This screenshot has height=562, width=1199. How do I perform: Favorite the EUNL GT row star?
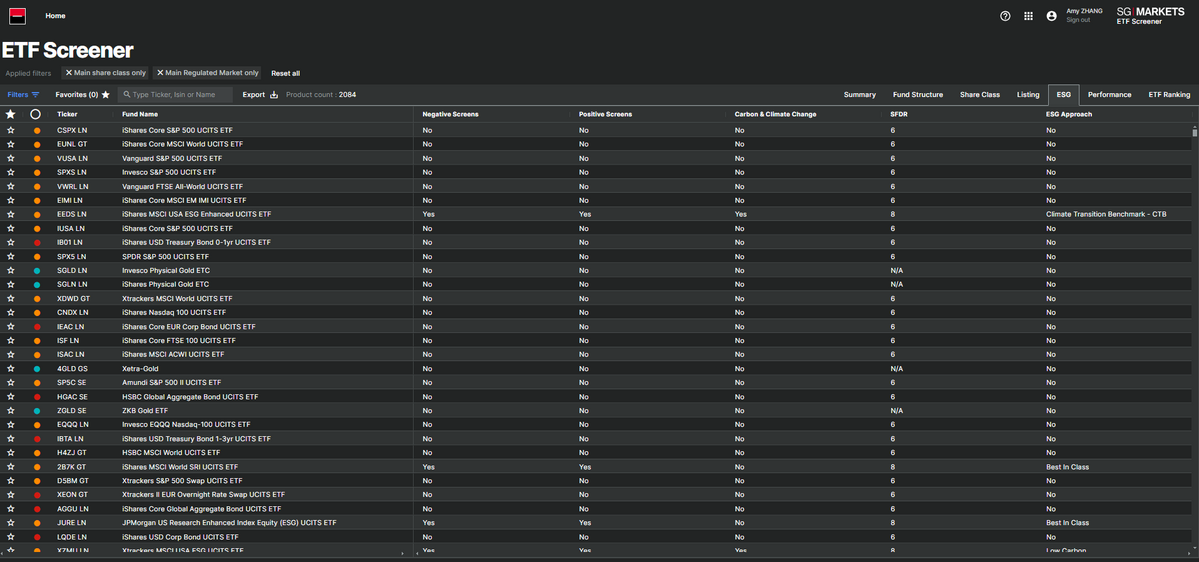11,144
